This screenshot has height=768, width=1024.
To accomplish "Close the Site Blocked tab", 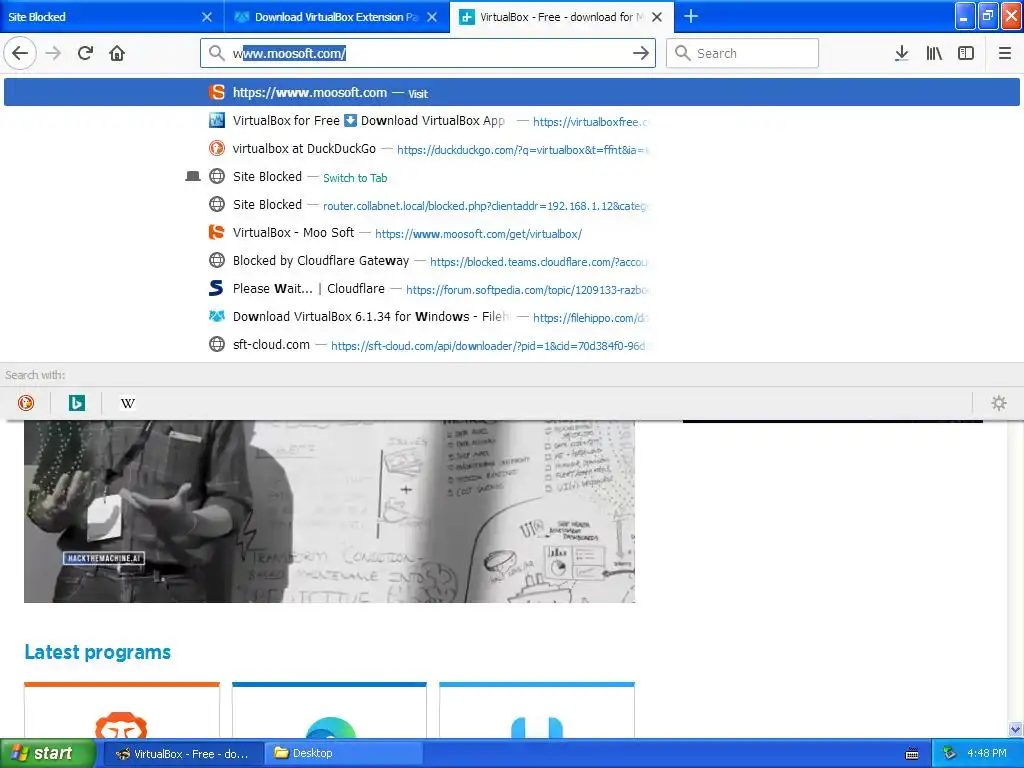I will (206, 17).
